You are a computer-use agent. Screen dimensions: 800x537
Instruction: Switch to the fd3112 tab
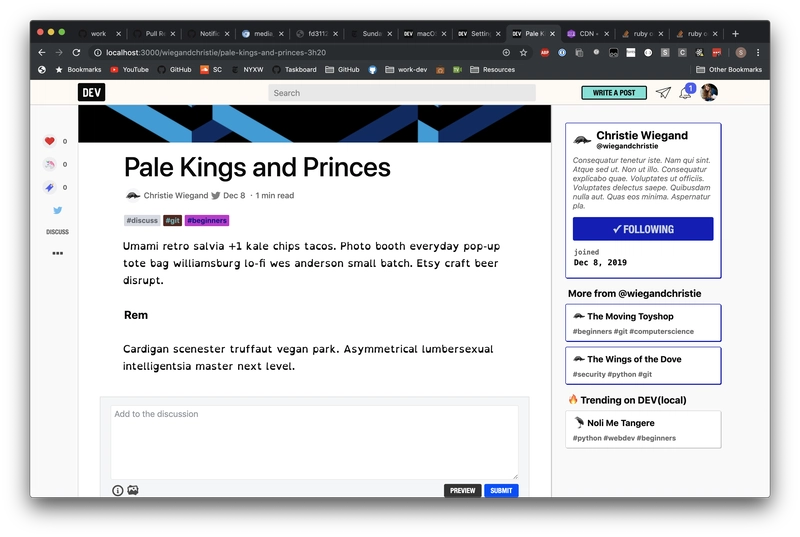316,34
